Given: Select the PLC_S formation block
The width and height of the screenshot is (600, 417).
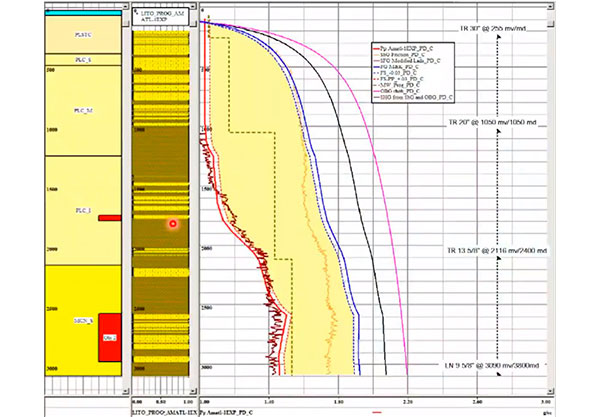Looking at the screenshot, I should point(83,60).
